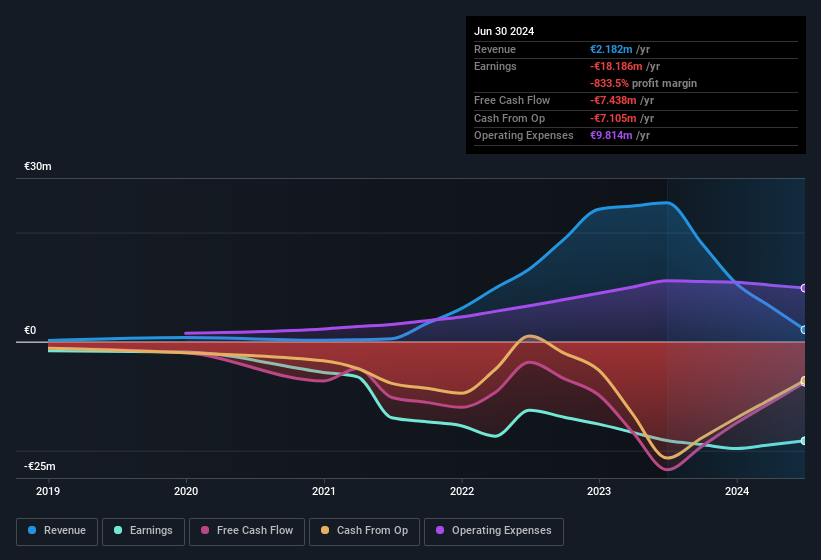Viewport: 821px width, 560px height.
Task: Click the €0 y-axis label
Action: point(30,330)
